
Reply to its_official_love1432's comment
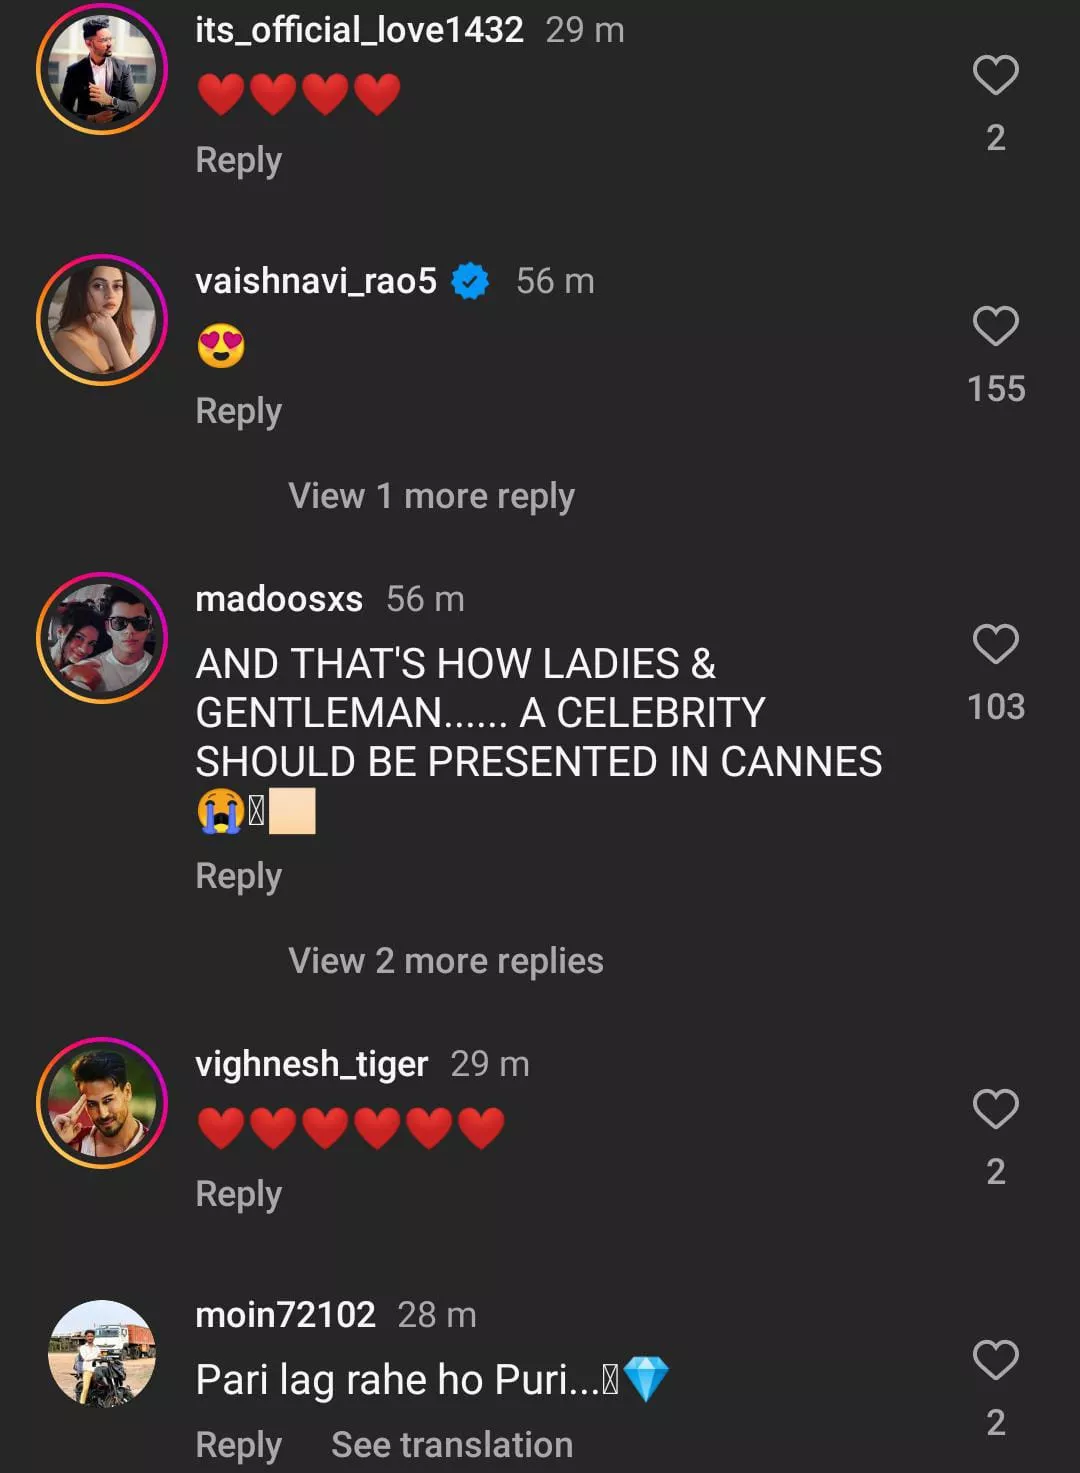click(x=238, y=160)
